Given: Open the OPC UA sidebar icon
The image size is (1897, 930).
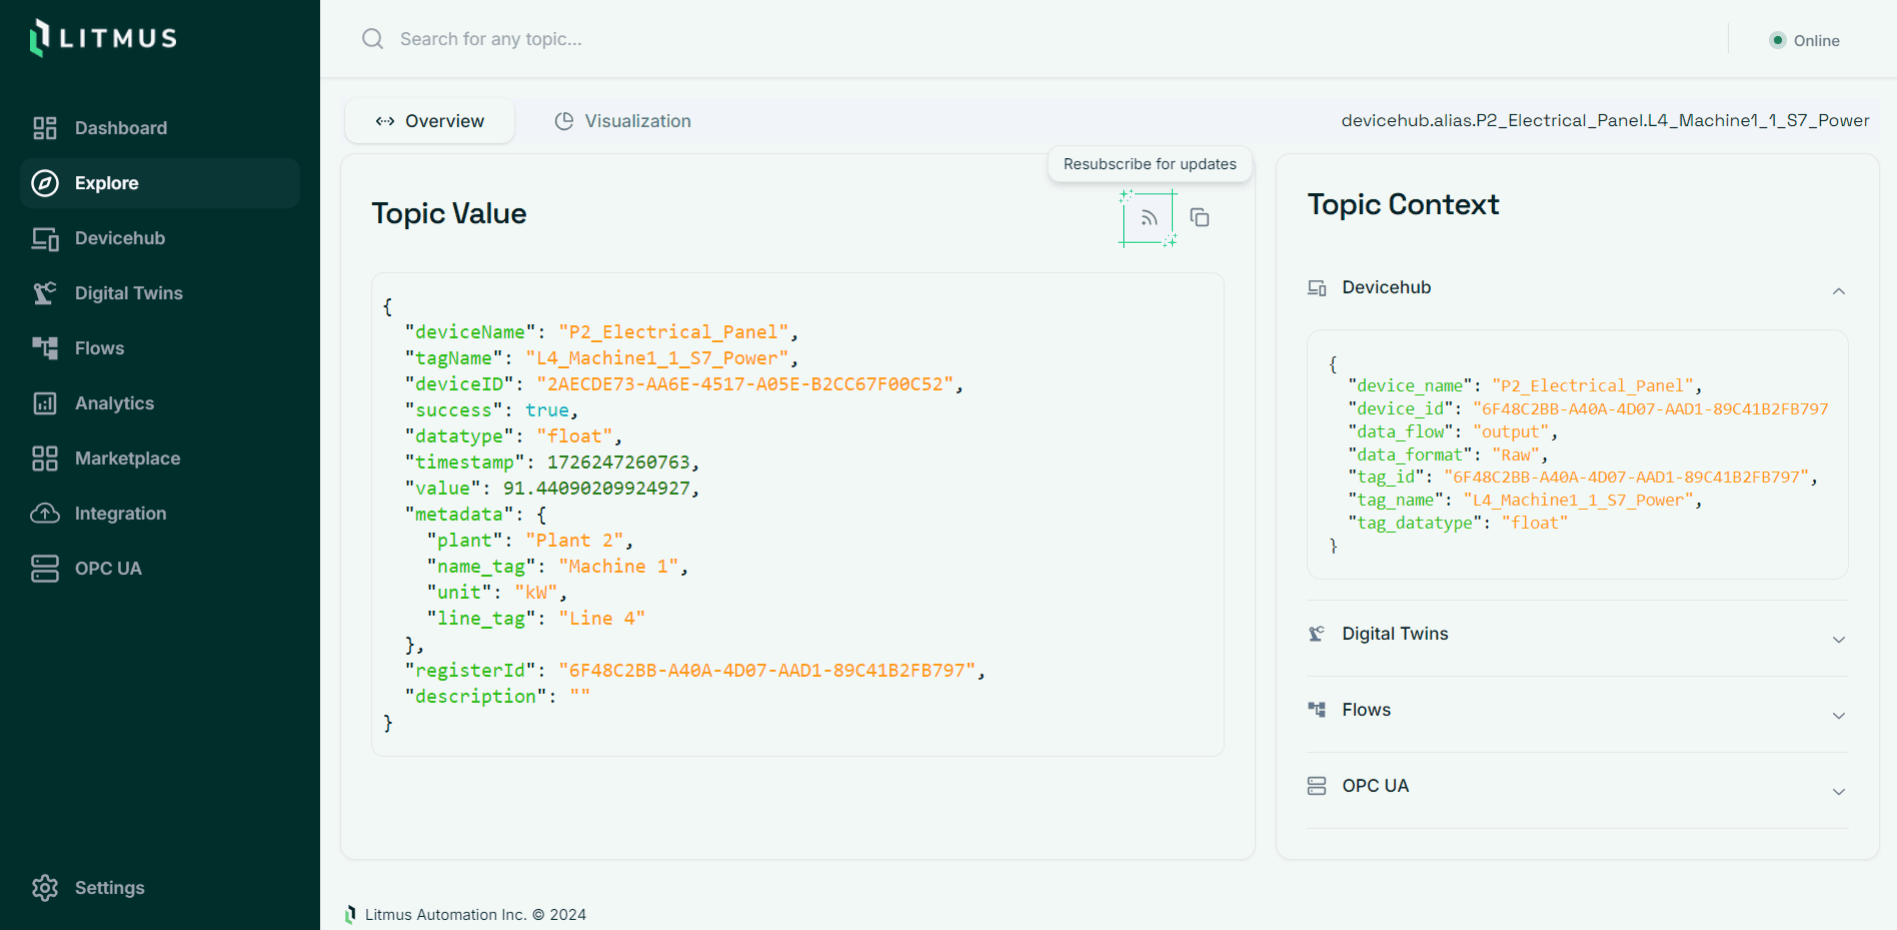Looking at the screenshot, I should [x=45, y=568].
